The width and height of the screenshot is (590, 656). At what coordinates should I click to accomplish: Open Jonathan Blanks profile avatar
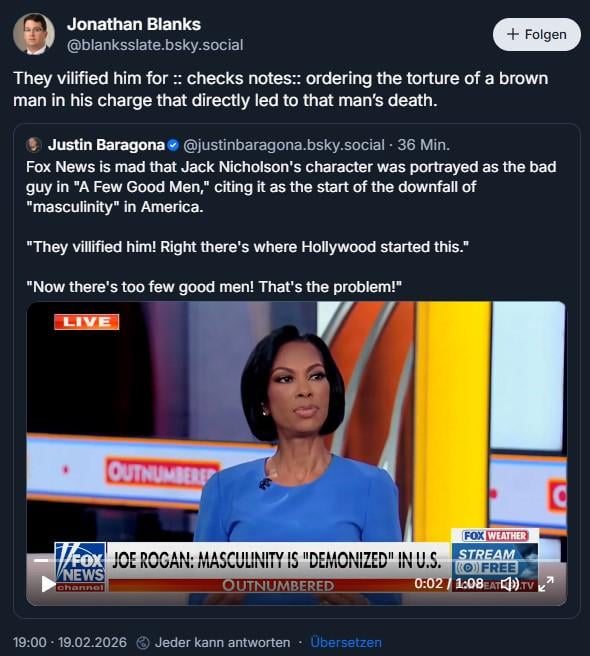point(33,34)
